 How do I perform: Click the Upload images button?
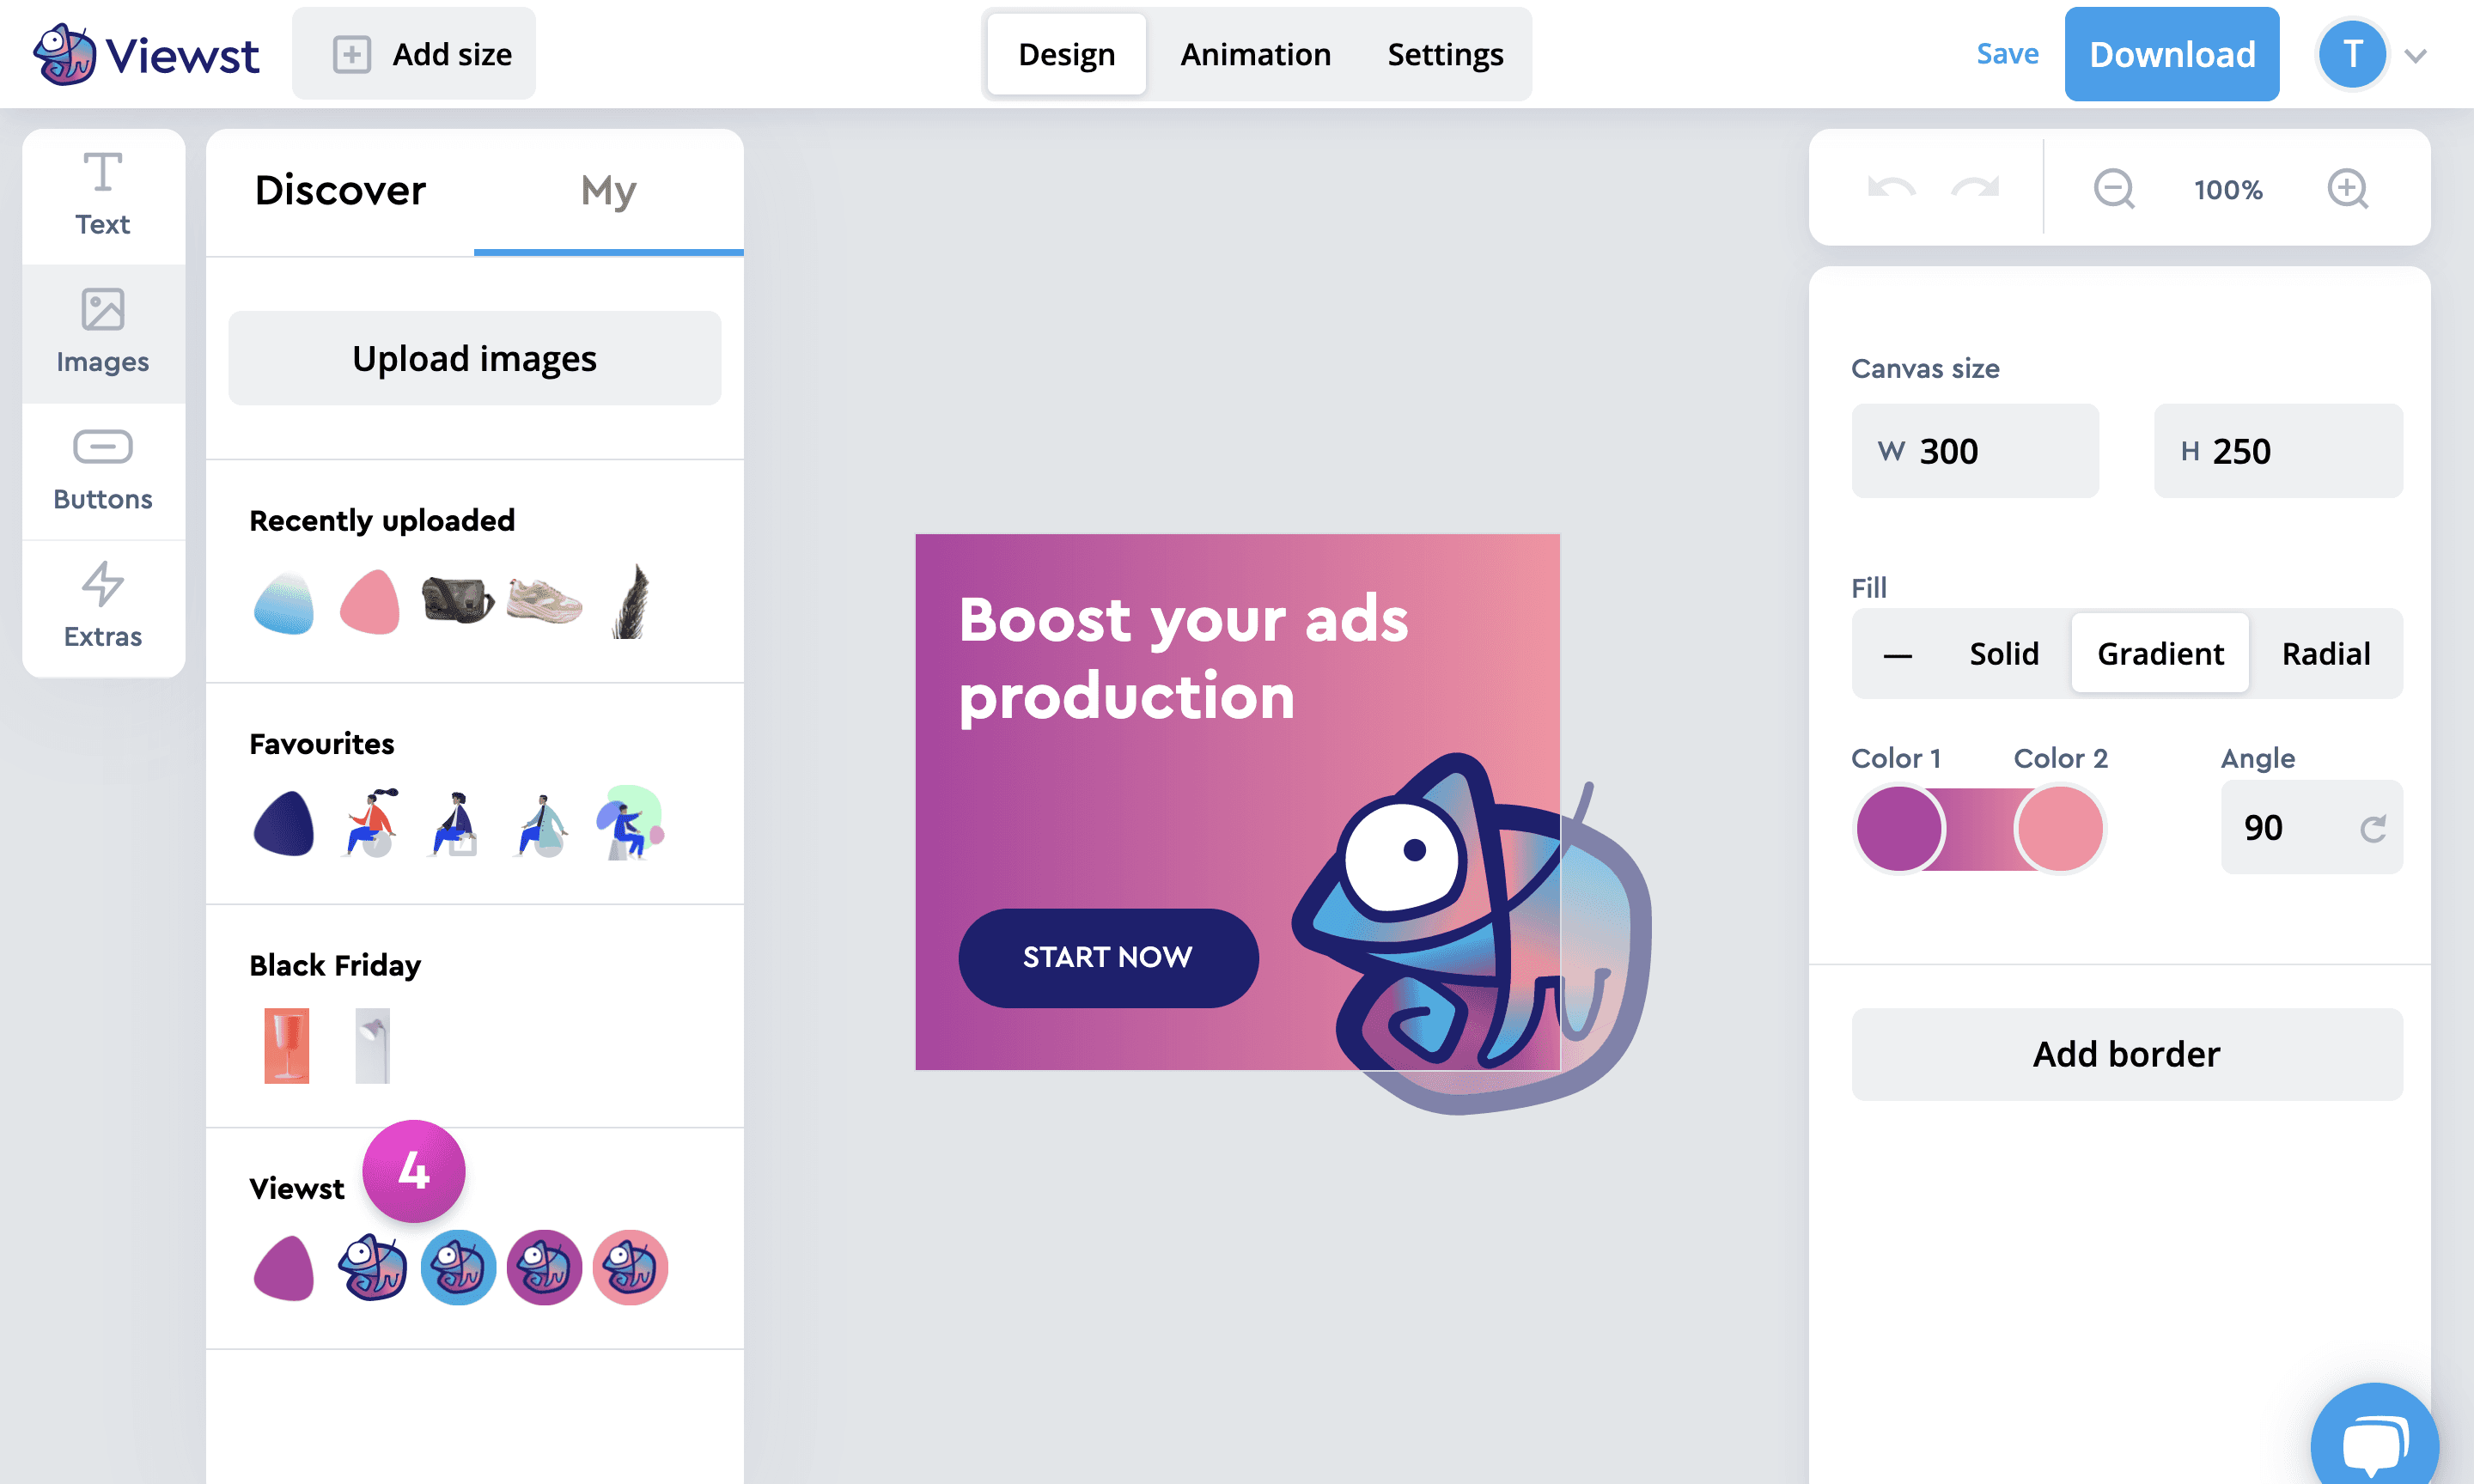[474, 358]
